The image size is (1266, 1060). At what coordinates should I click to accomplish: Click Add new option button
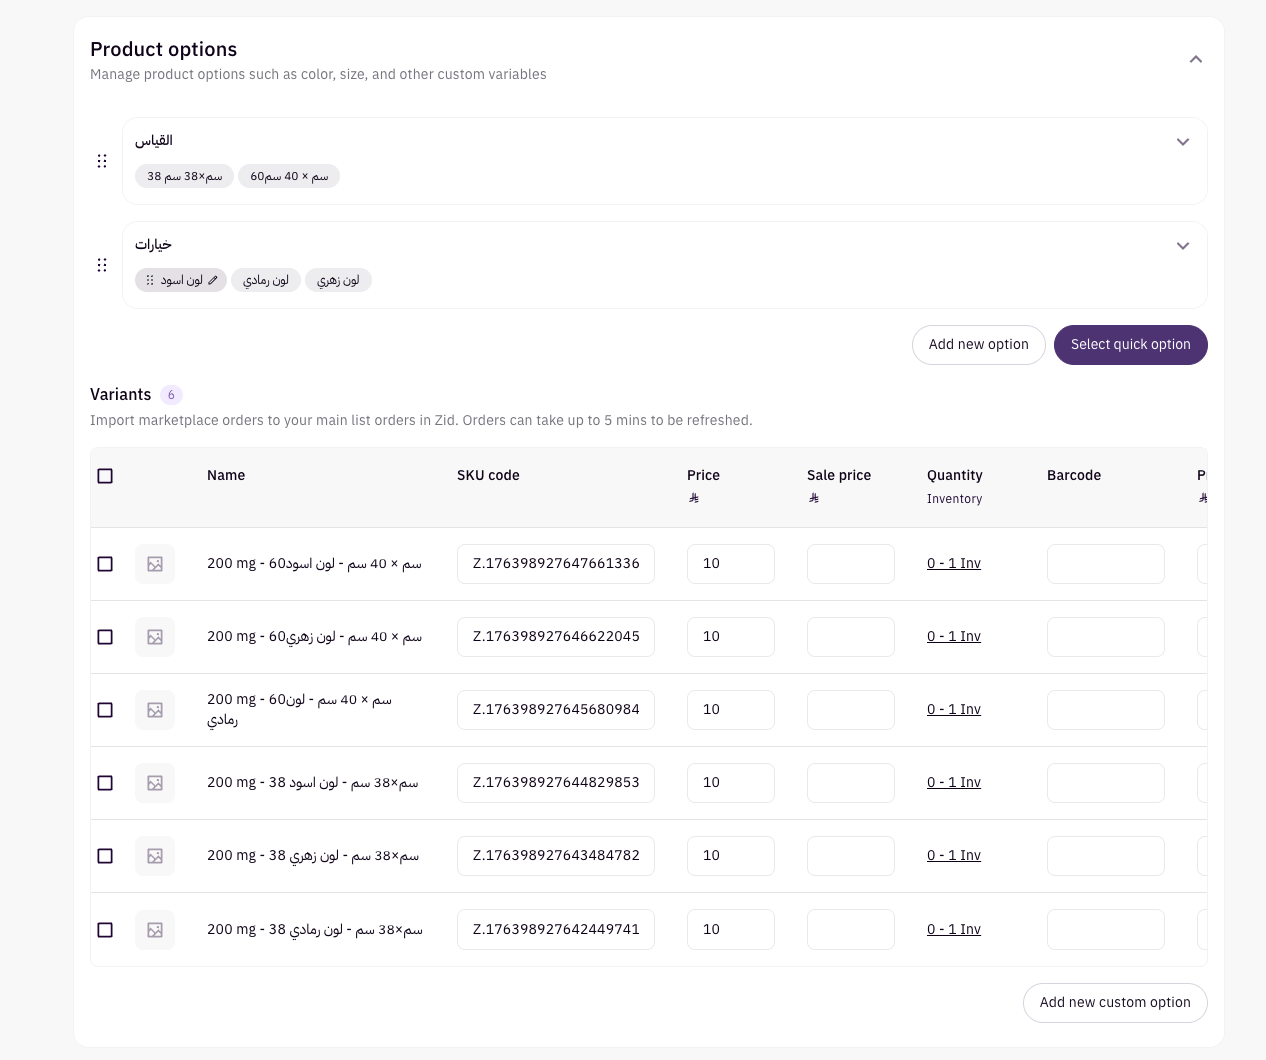pos(979,345)
